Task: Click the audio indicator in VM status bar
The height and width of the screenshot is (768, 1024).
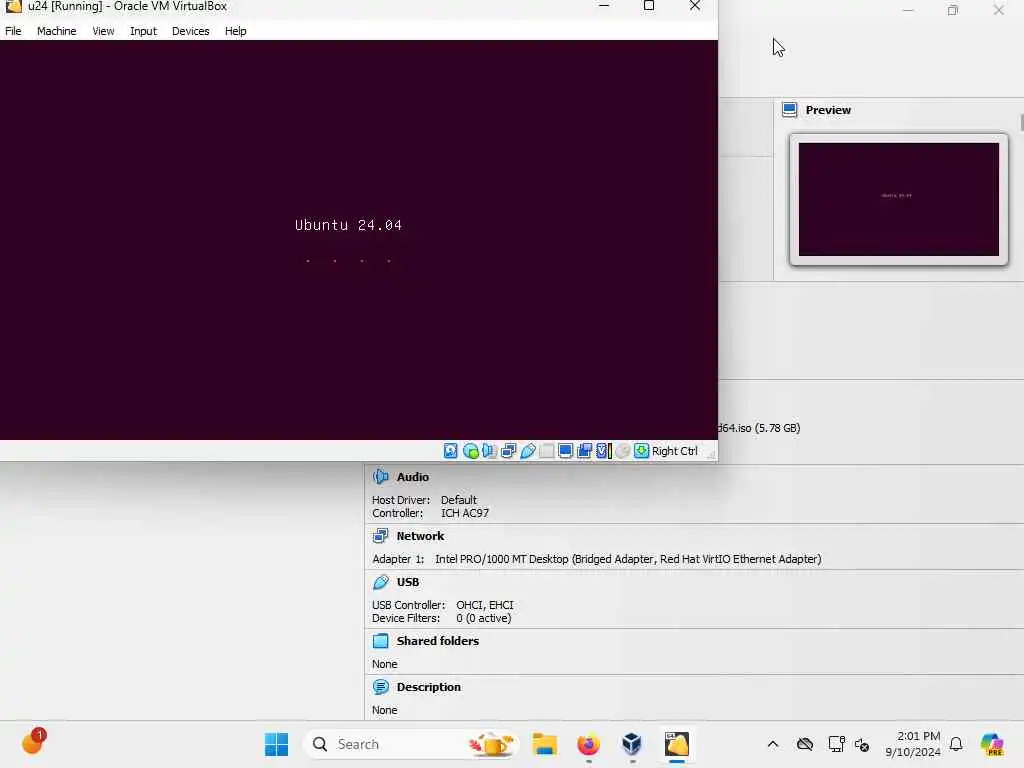Action: [x=489, y=451]
